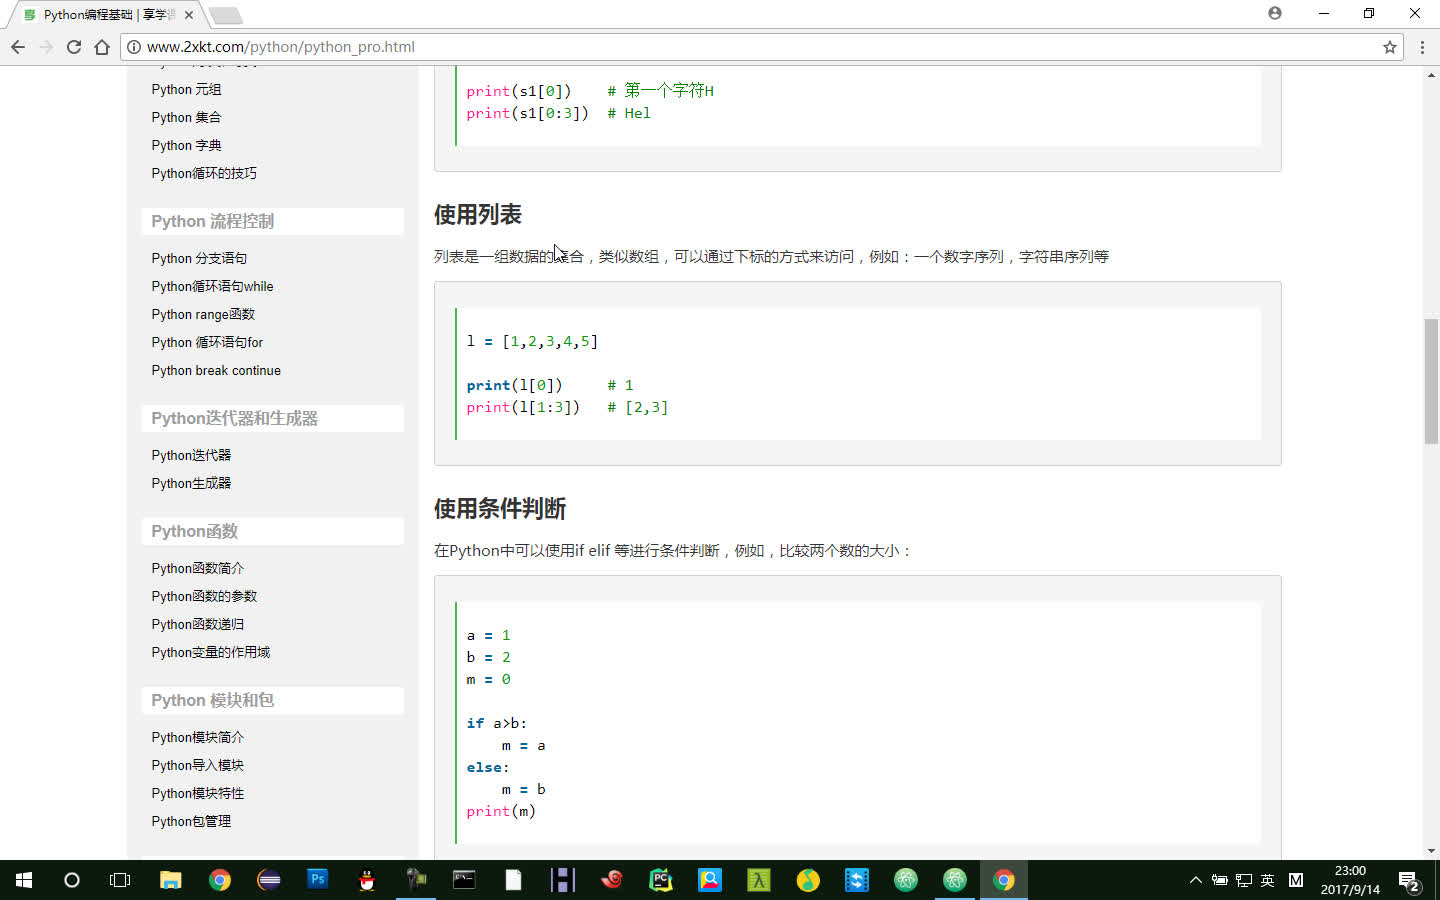
Task: Launch Photoshop from the taskbar
Action: (x=317, y=880)
